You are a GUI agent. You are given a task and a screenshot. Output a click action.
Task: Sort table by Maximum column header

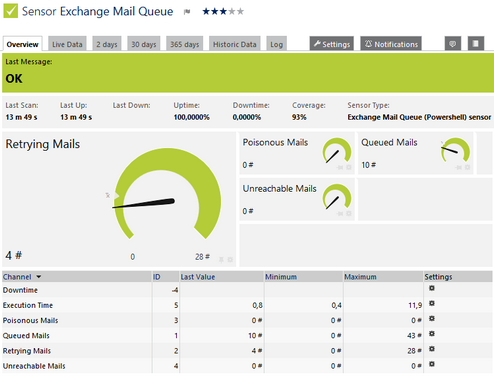(x=360, y=277)
